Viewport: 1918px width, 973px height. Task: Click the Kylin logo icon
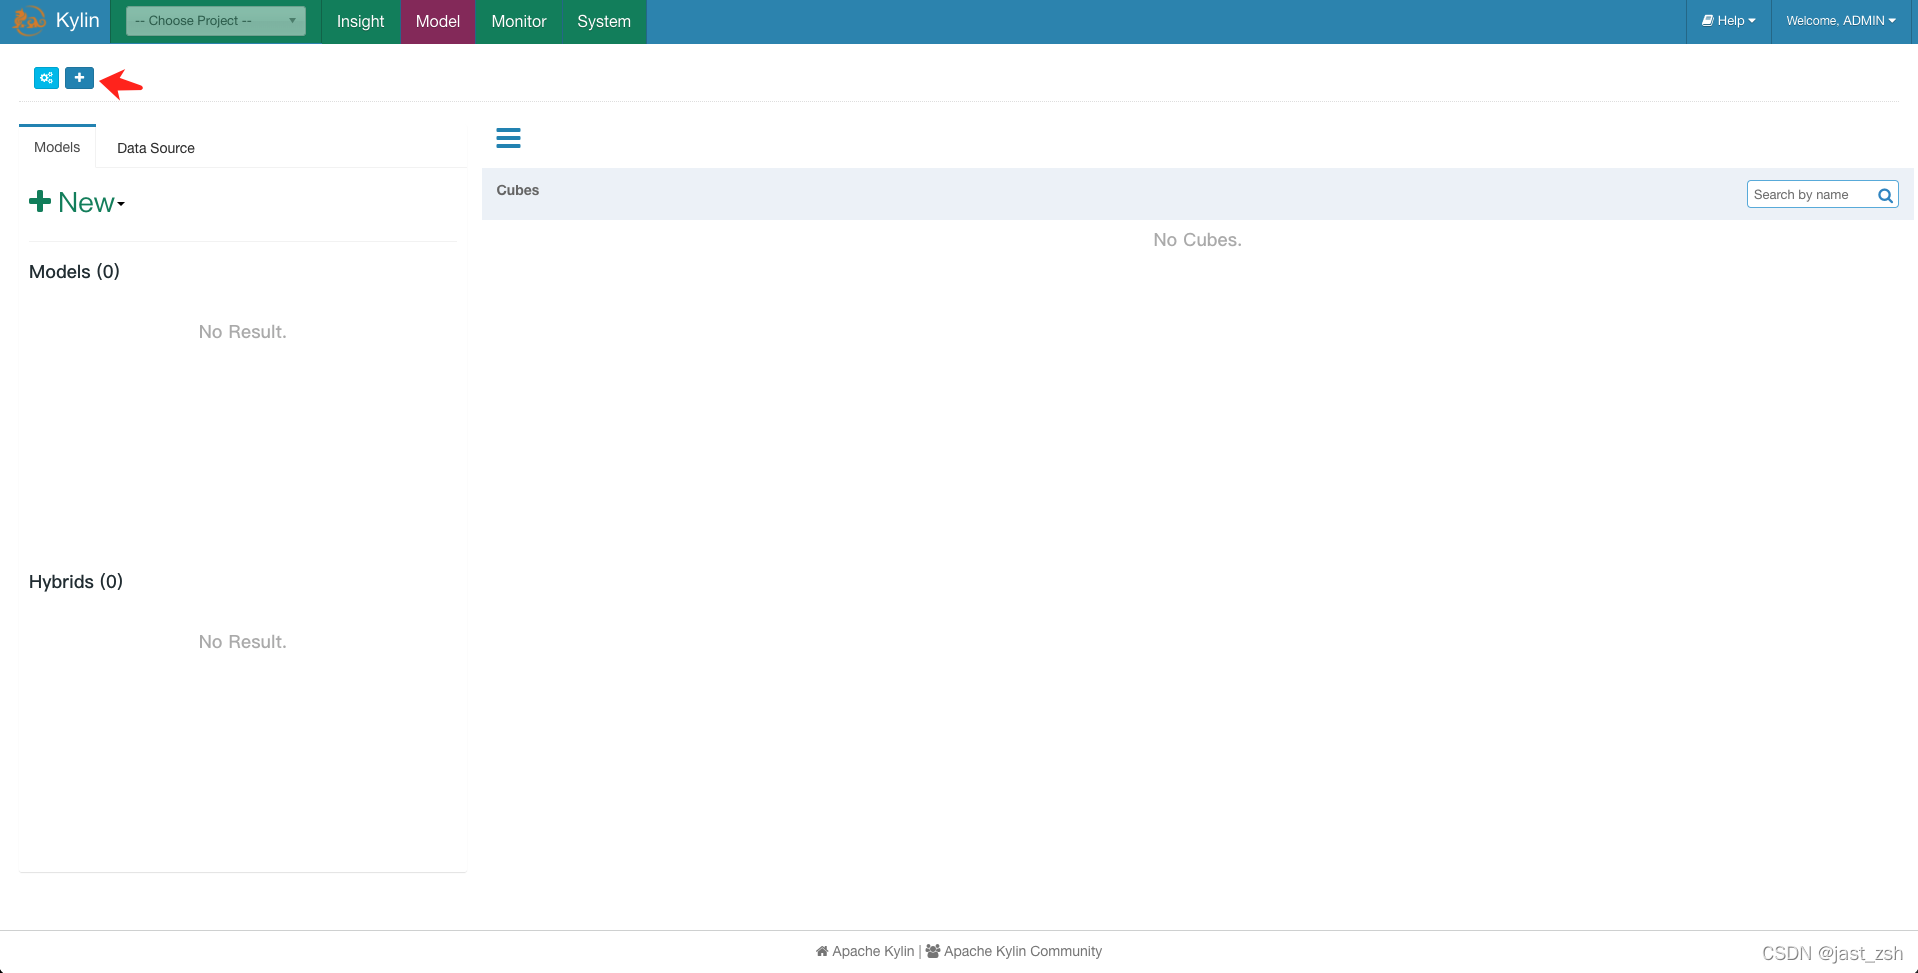[29, 21]
